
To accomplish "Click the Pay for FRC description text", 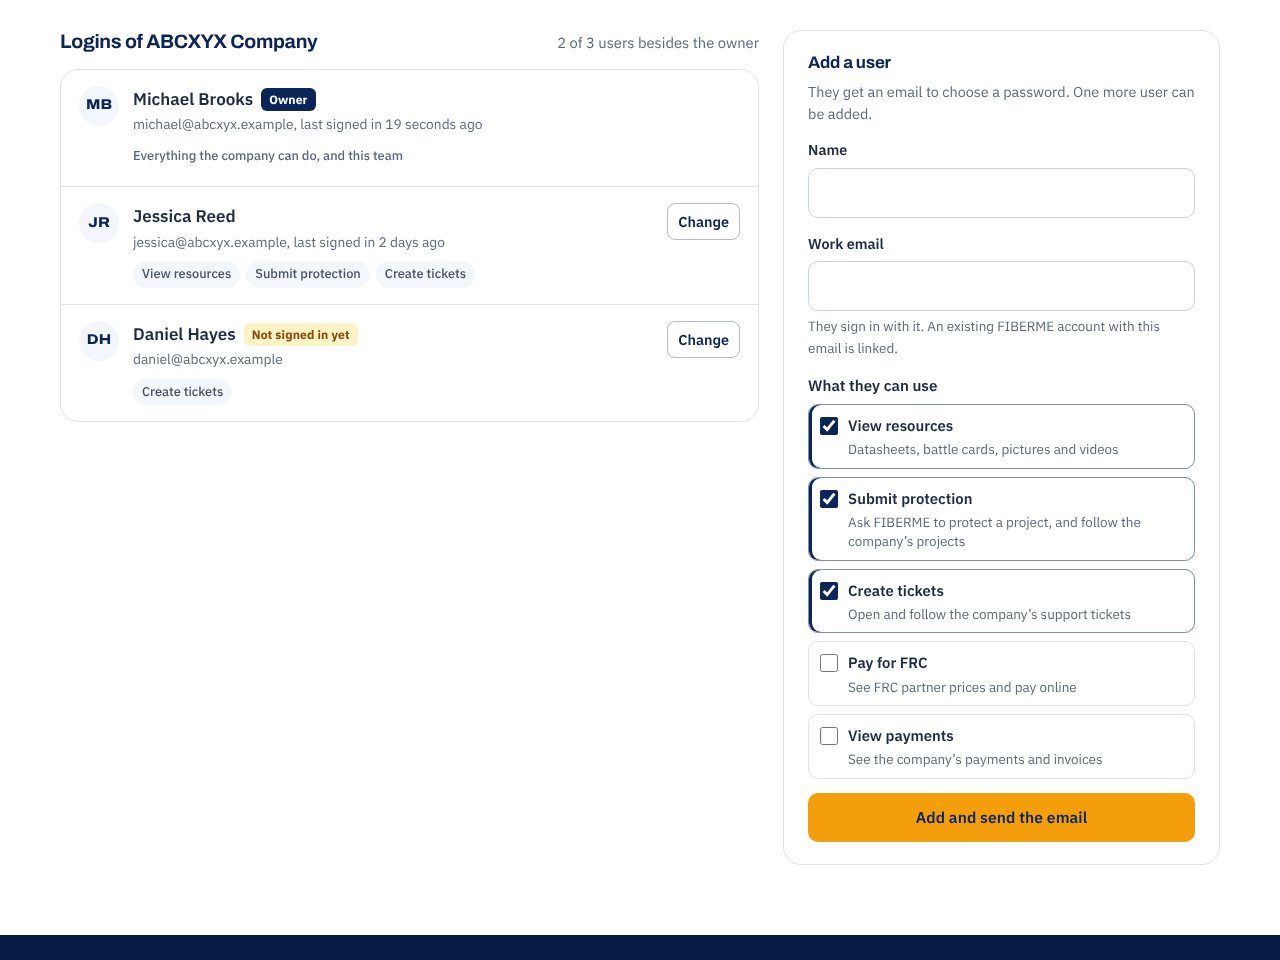I will (962, 688).
